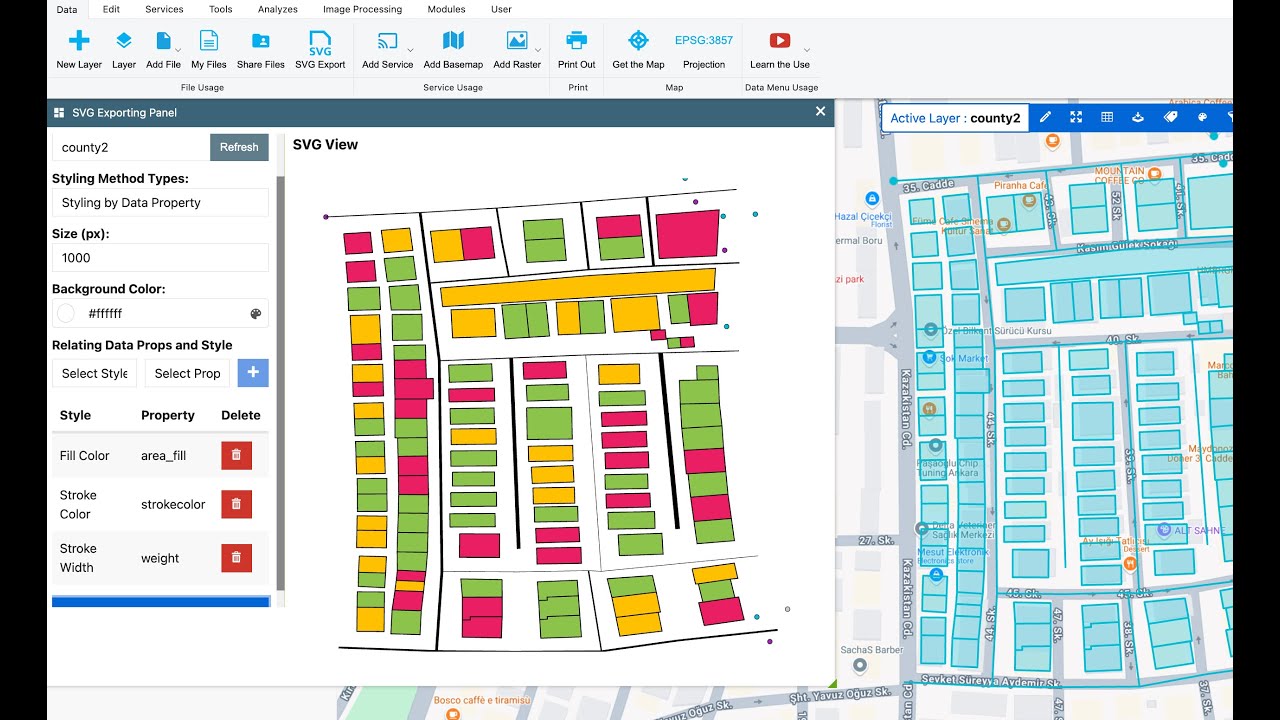Viewport: 1280px width, 720px height.
Task: Open the Edit menu tab
Action: click(111, 9)
